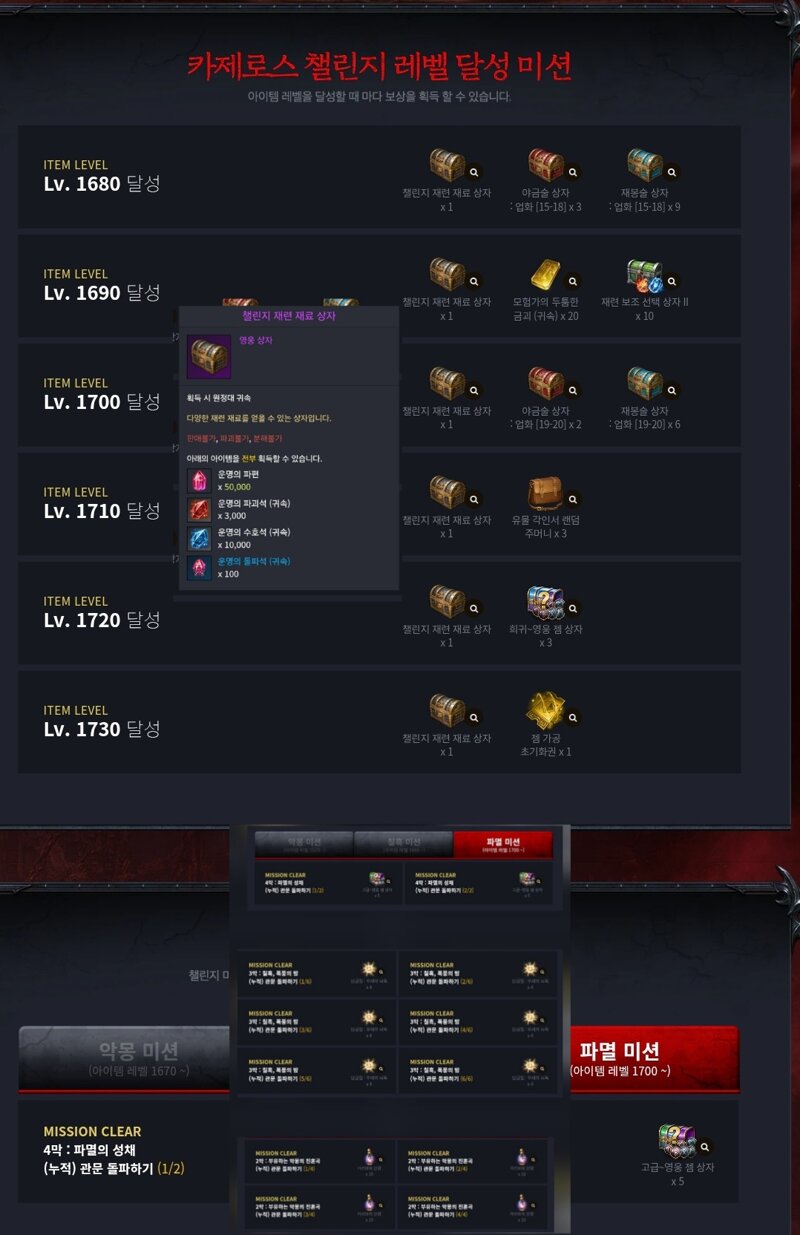Click the Lv. 1690 adventurer's gold bar icon
This screenshot has width=800, height=1235.
point(546,274)
